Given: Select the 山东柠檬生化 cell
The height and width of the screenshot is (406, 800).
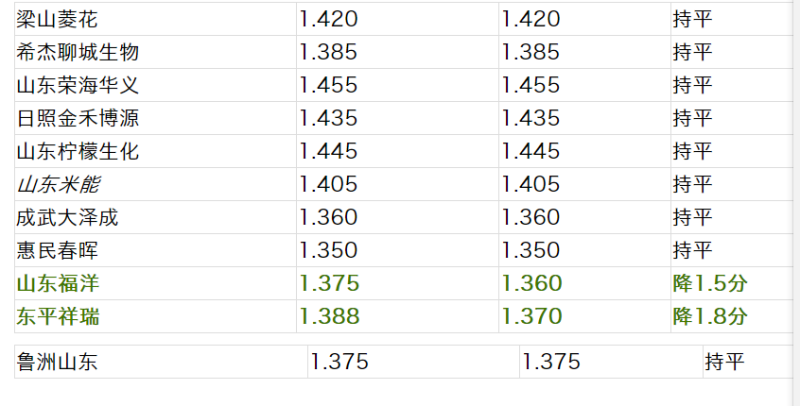Looking at the screenshot, I should (155, 151).
